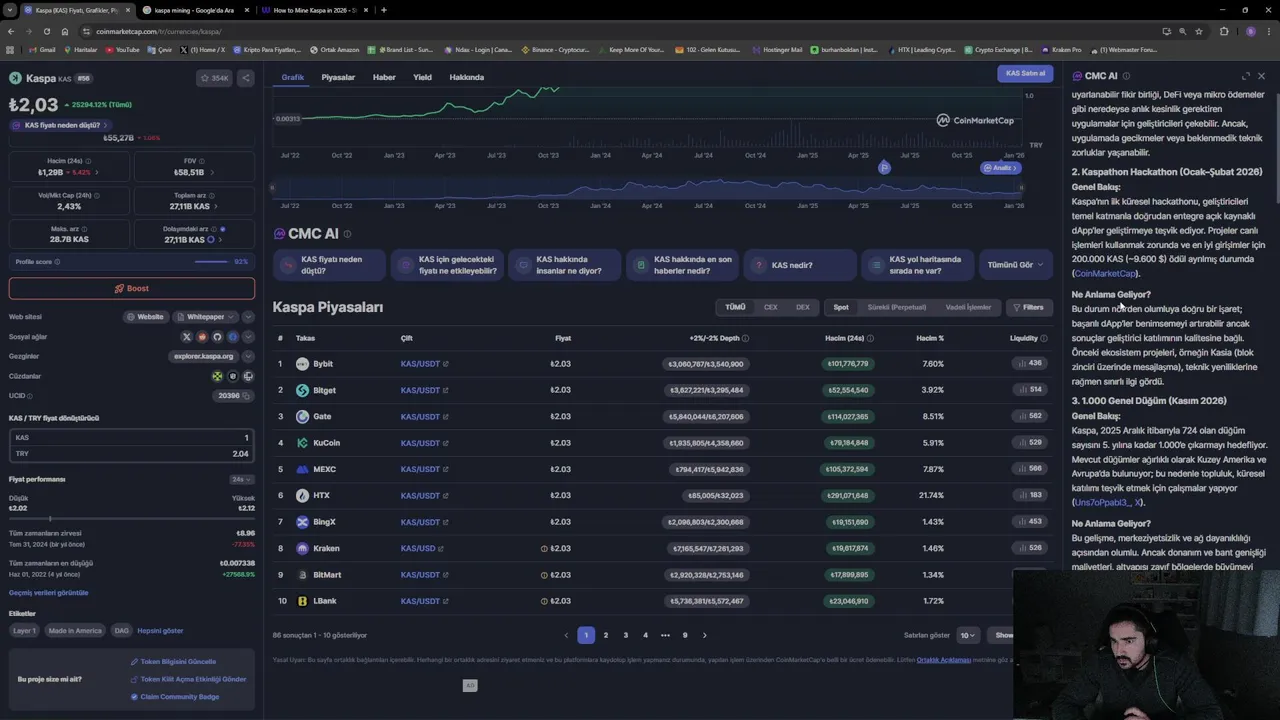Open Bybit liquidity score 436
This screenshot has width=1280, height=720.
coord(1029,364)
